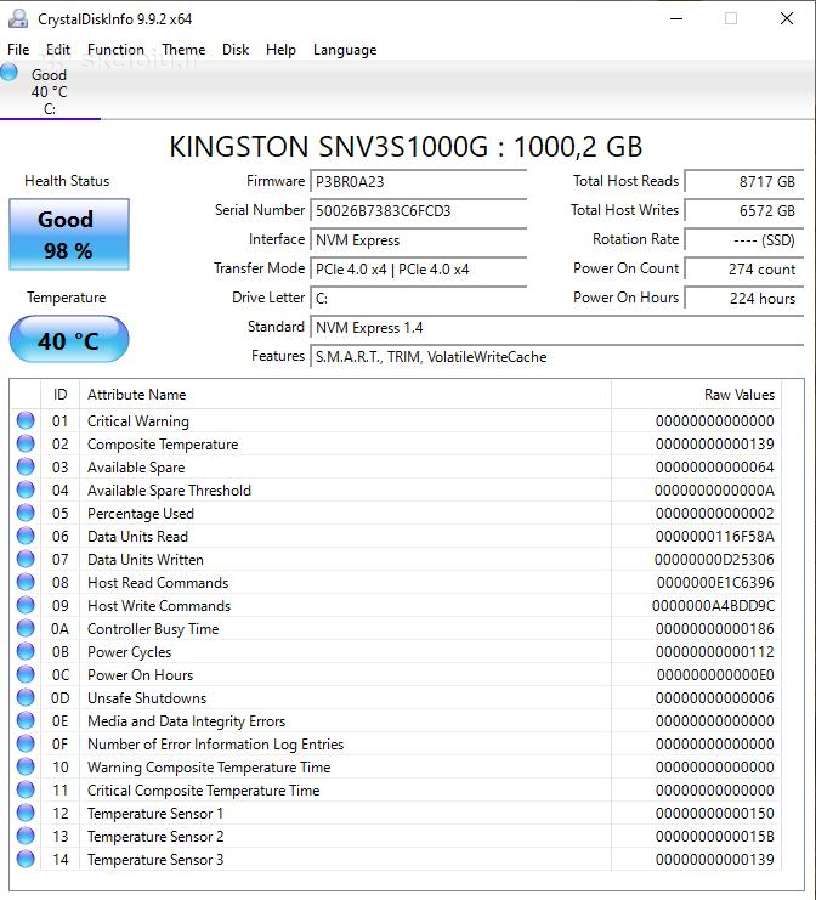Close the CrystalDiskInfo window

point(787,18)
